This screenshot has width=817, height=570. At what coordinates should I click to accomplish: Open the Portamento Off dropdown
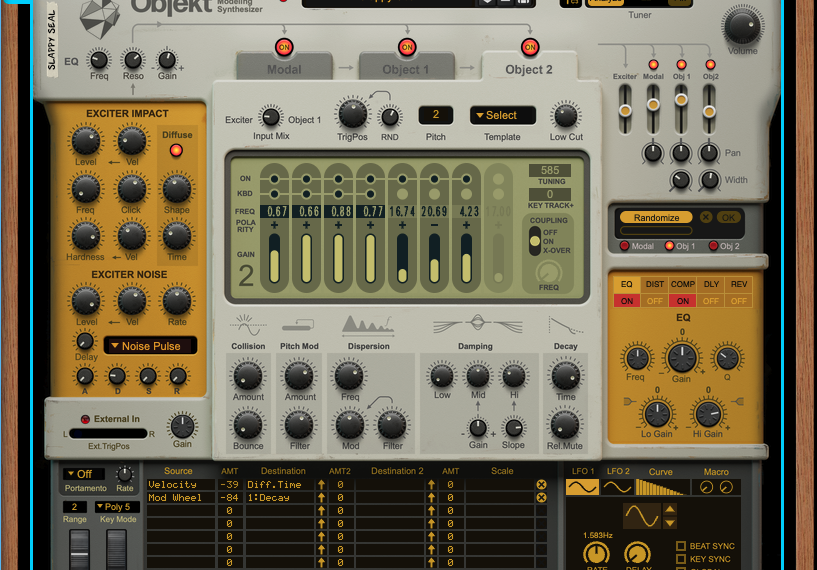tap(84, 474)
